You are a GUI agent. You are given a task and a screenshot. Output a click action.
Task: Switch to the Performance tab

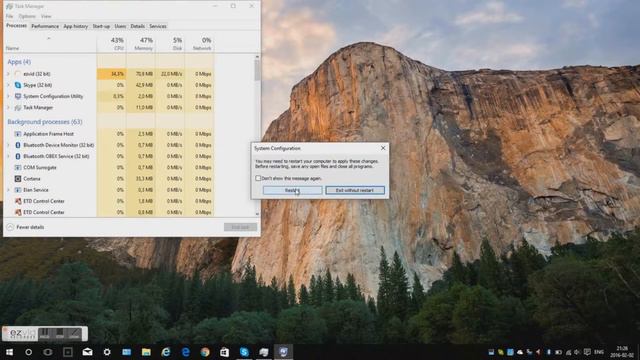(x=45, y=26)
